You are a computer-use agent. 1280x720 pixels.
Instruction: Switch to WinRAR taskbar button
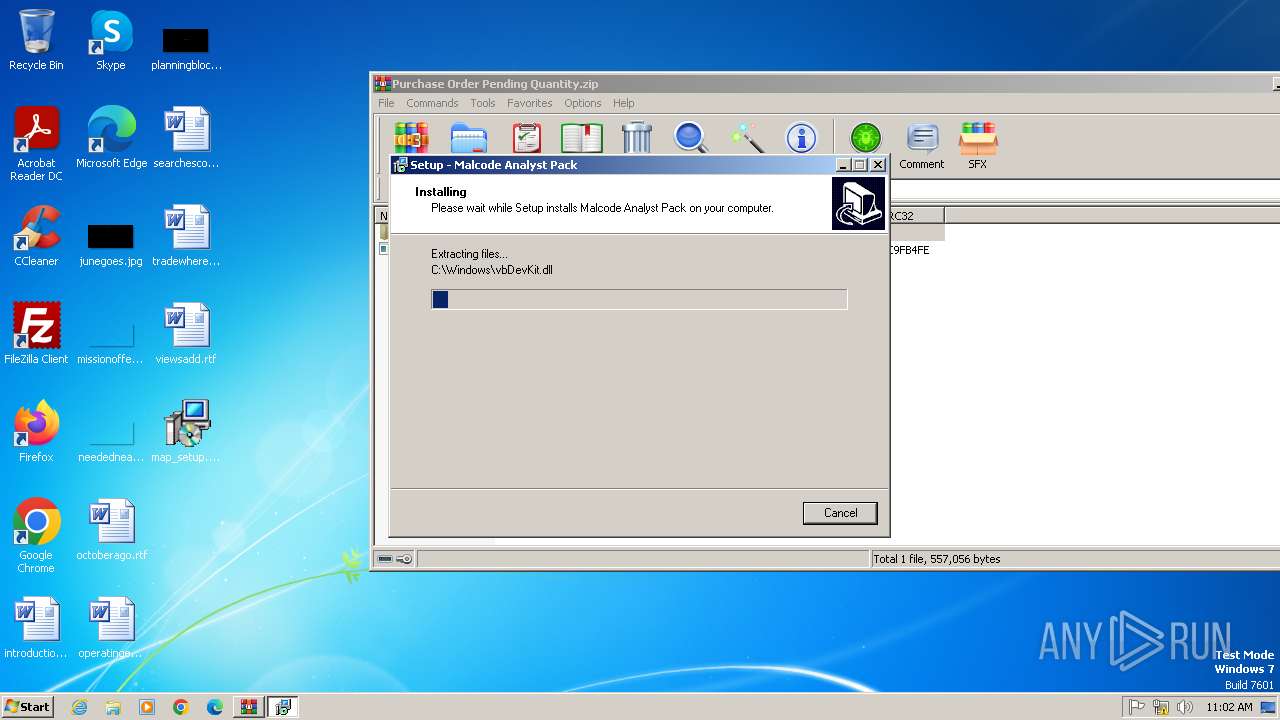pyautogui.click(x=249, y=707)
